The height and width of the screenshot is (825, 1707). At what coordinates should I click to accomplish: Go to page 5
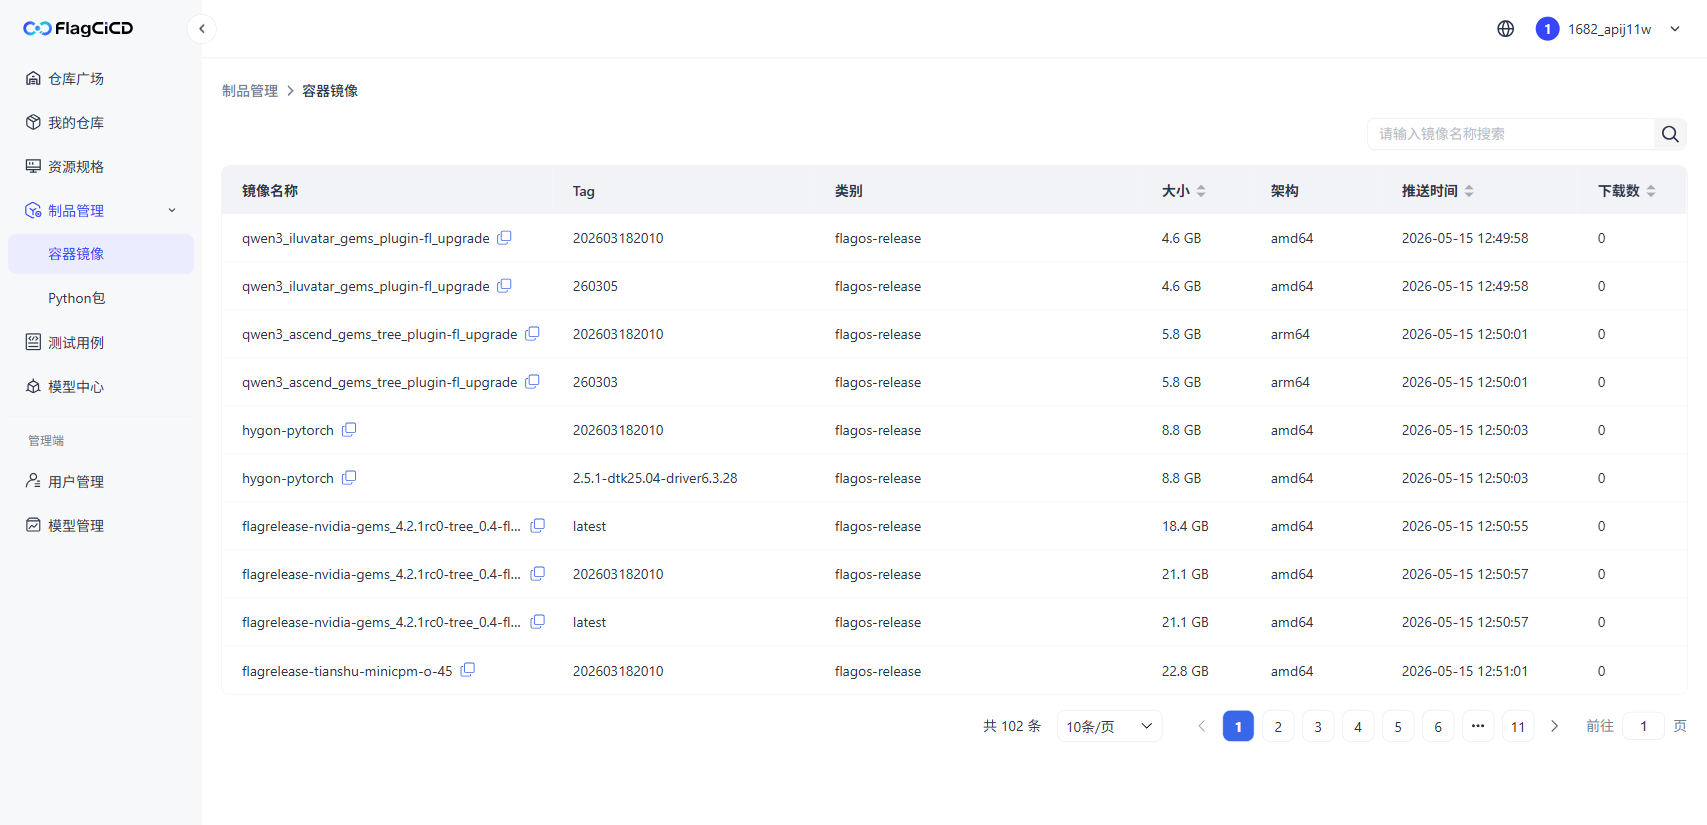pyautogui.click(x=1398, y=726)
